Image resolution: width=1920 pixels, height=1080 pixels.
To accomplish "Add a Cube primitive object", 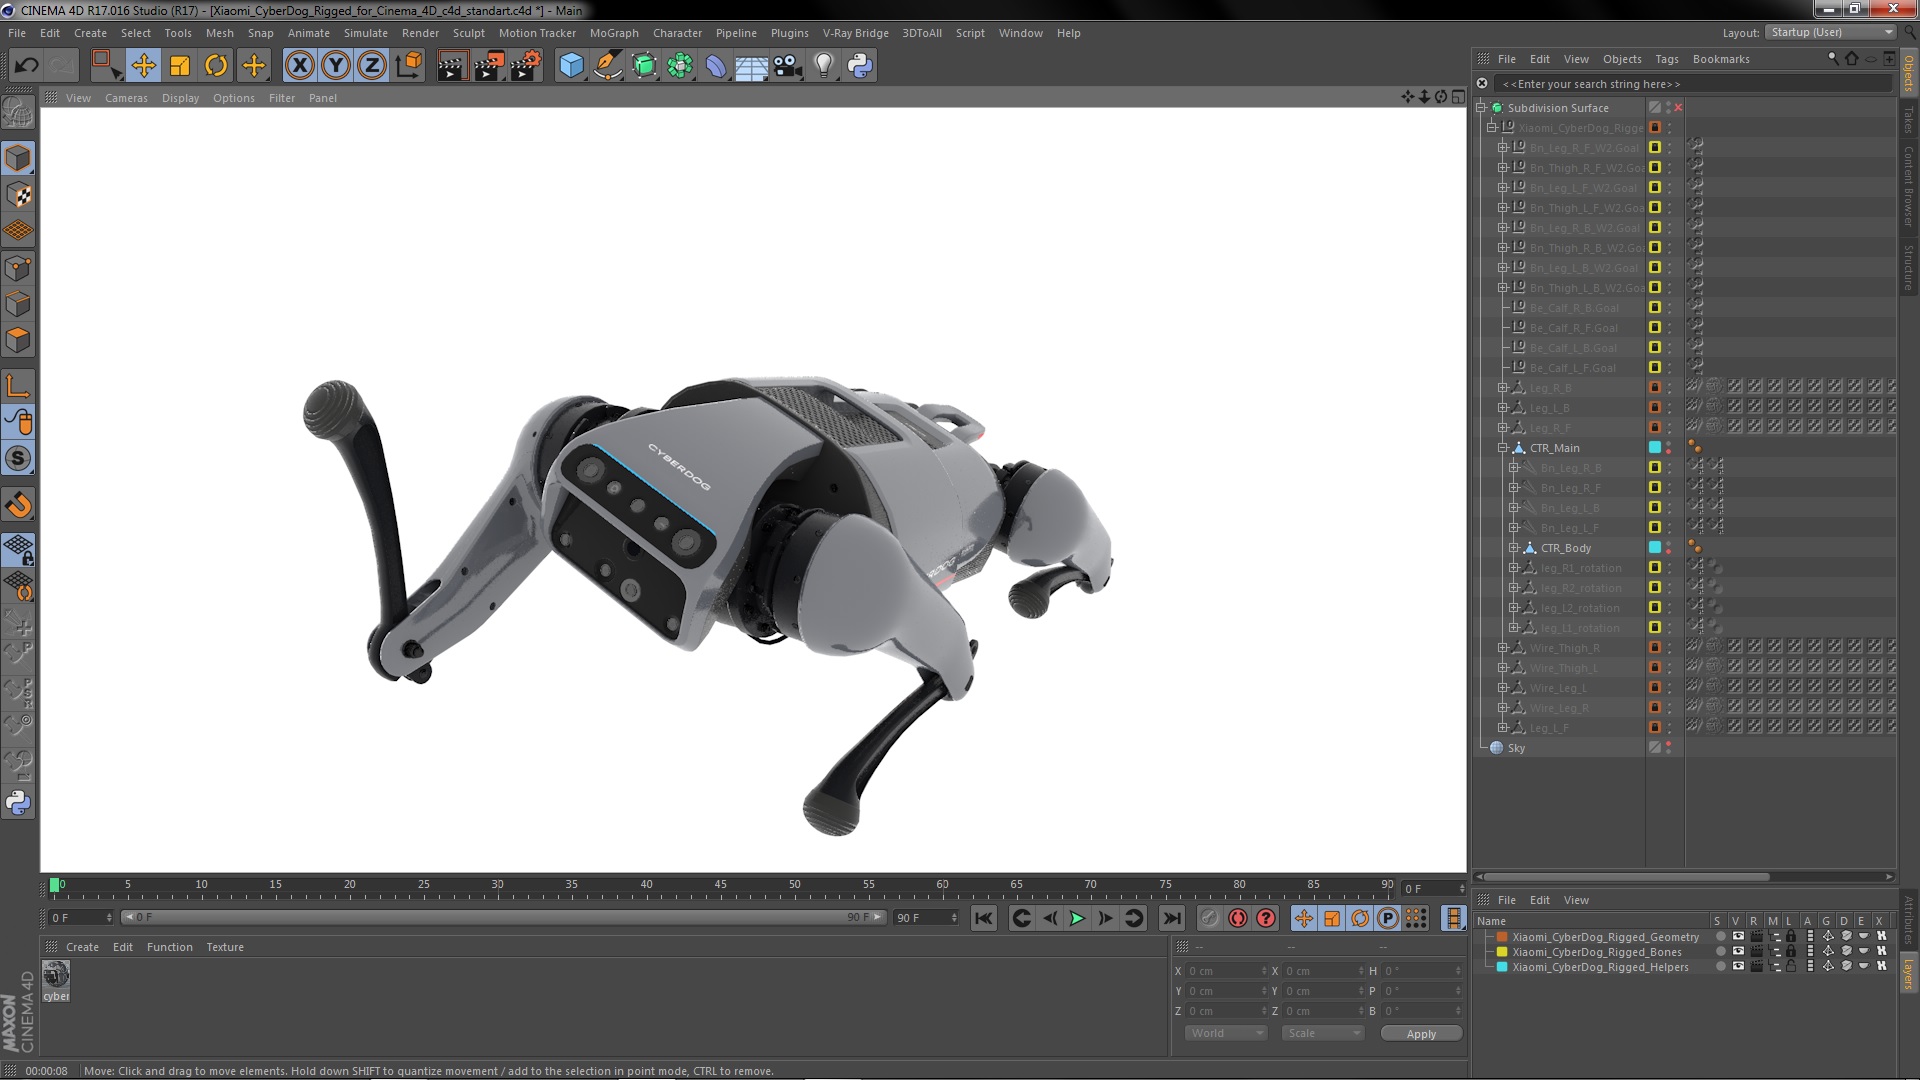I will coord(571,66).
